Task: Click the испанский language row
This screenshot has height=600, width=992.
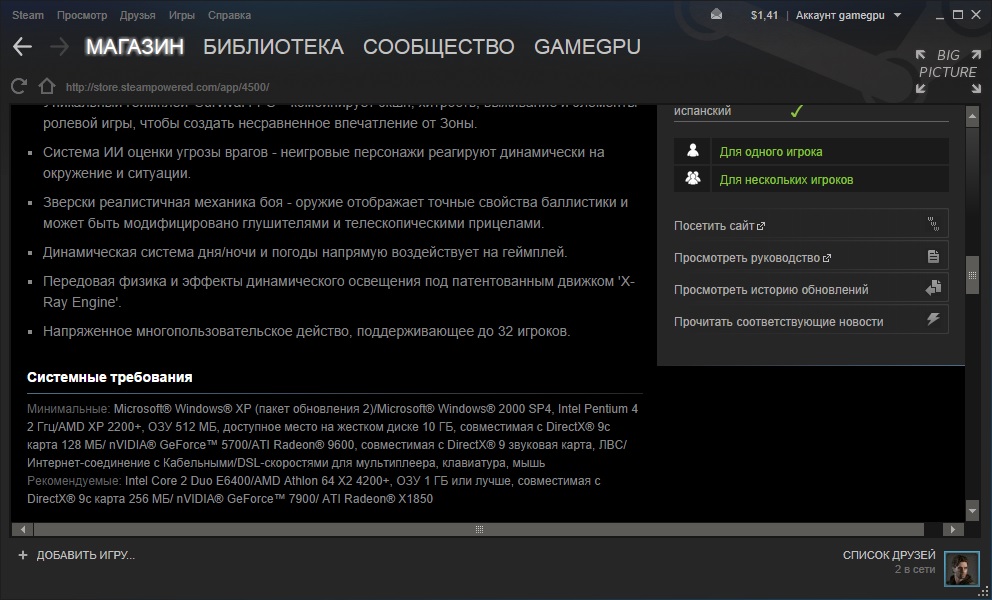Action: pyautogui.click(x=811, y=111)
